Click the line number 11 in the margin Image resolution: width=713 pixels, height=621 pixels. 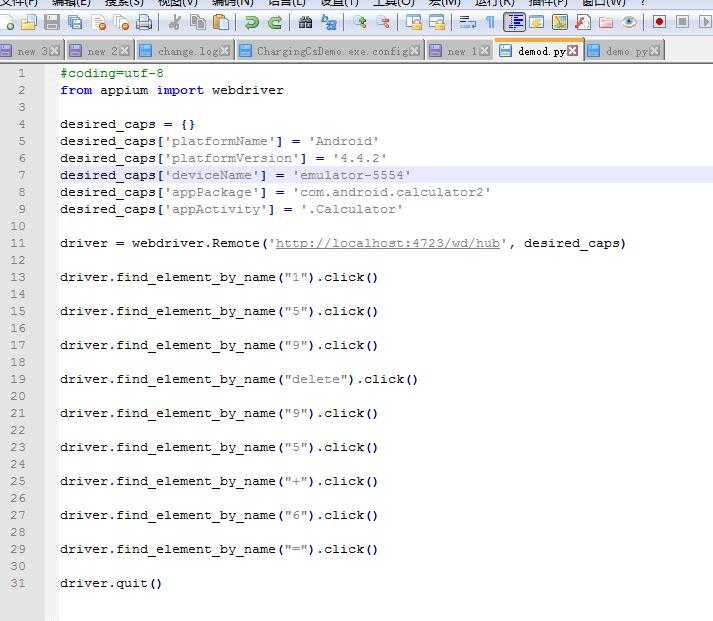[x=18, y=243]
